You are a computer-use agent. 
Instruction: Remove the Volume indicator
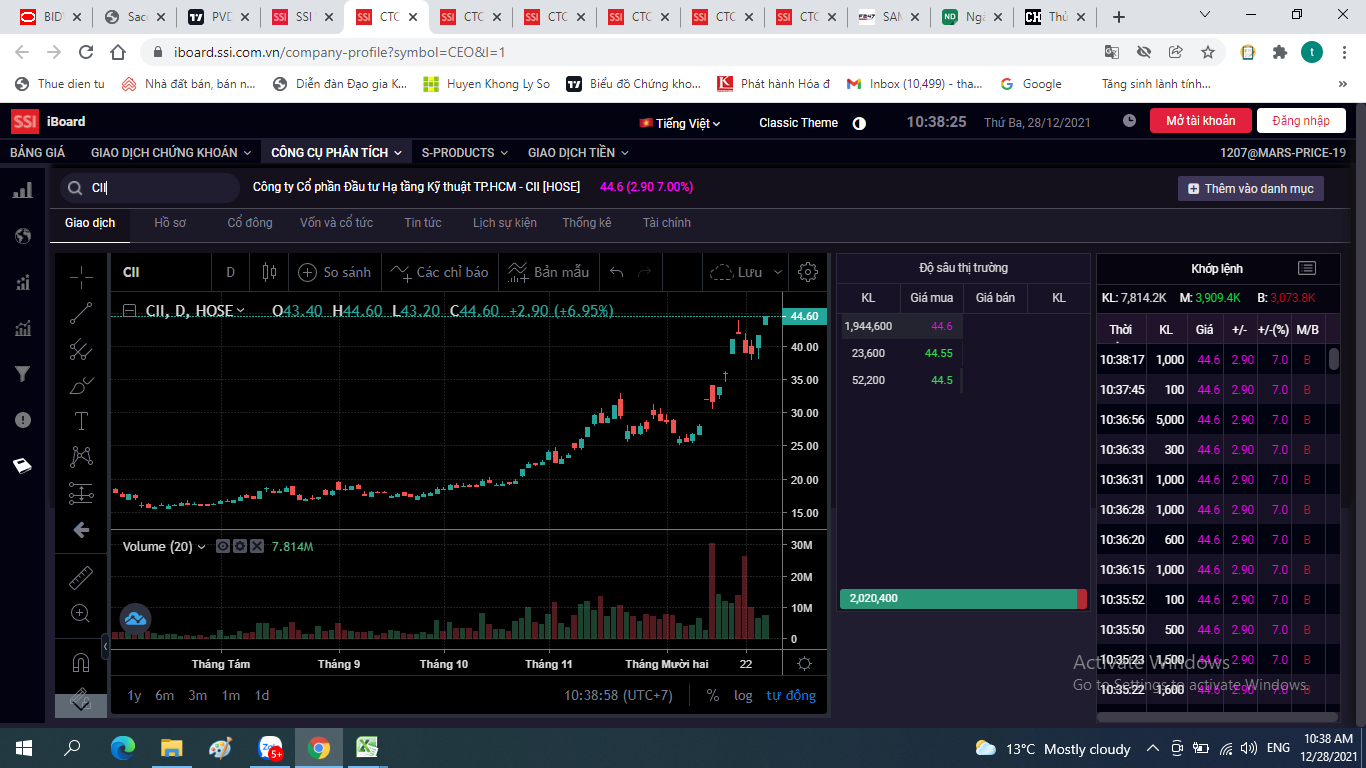click(257, 546)
